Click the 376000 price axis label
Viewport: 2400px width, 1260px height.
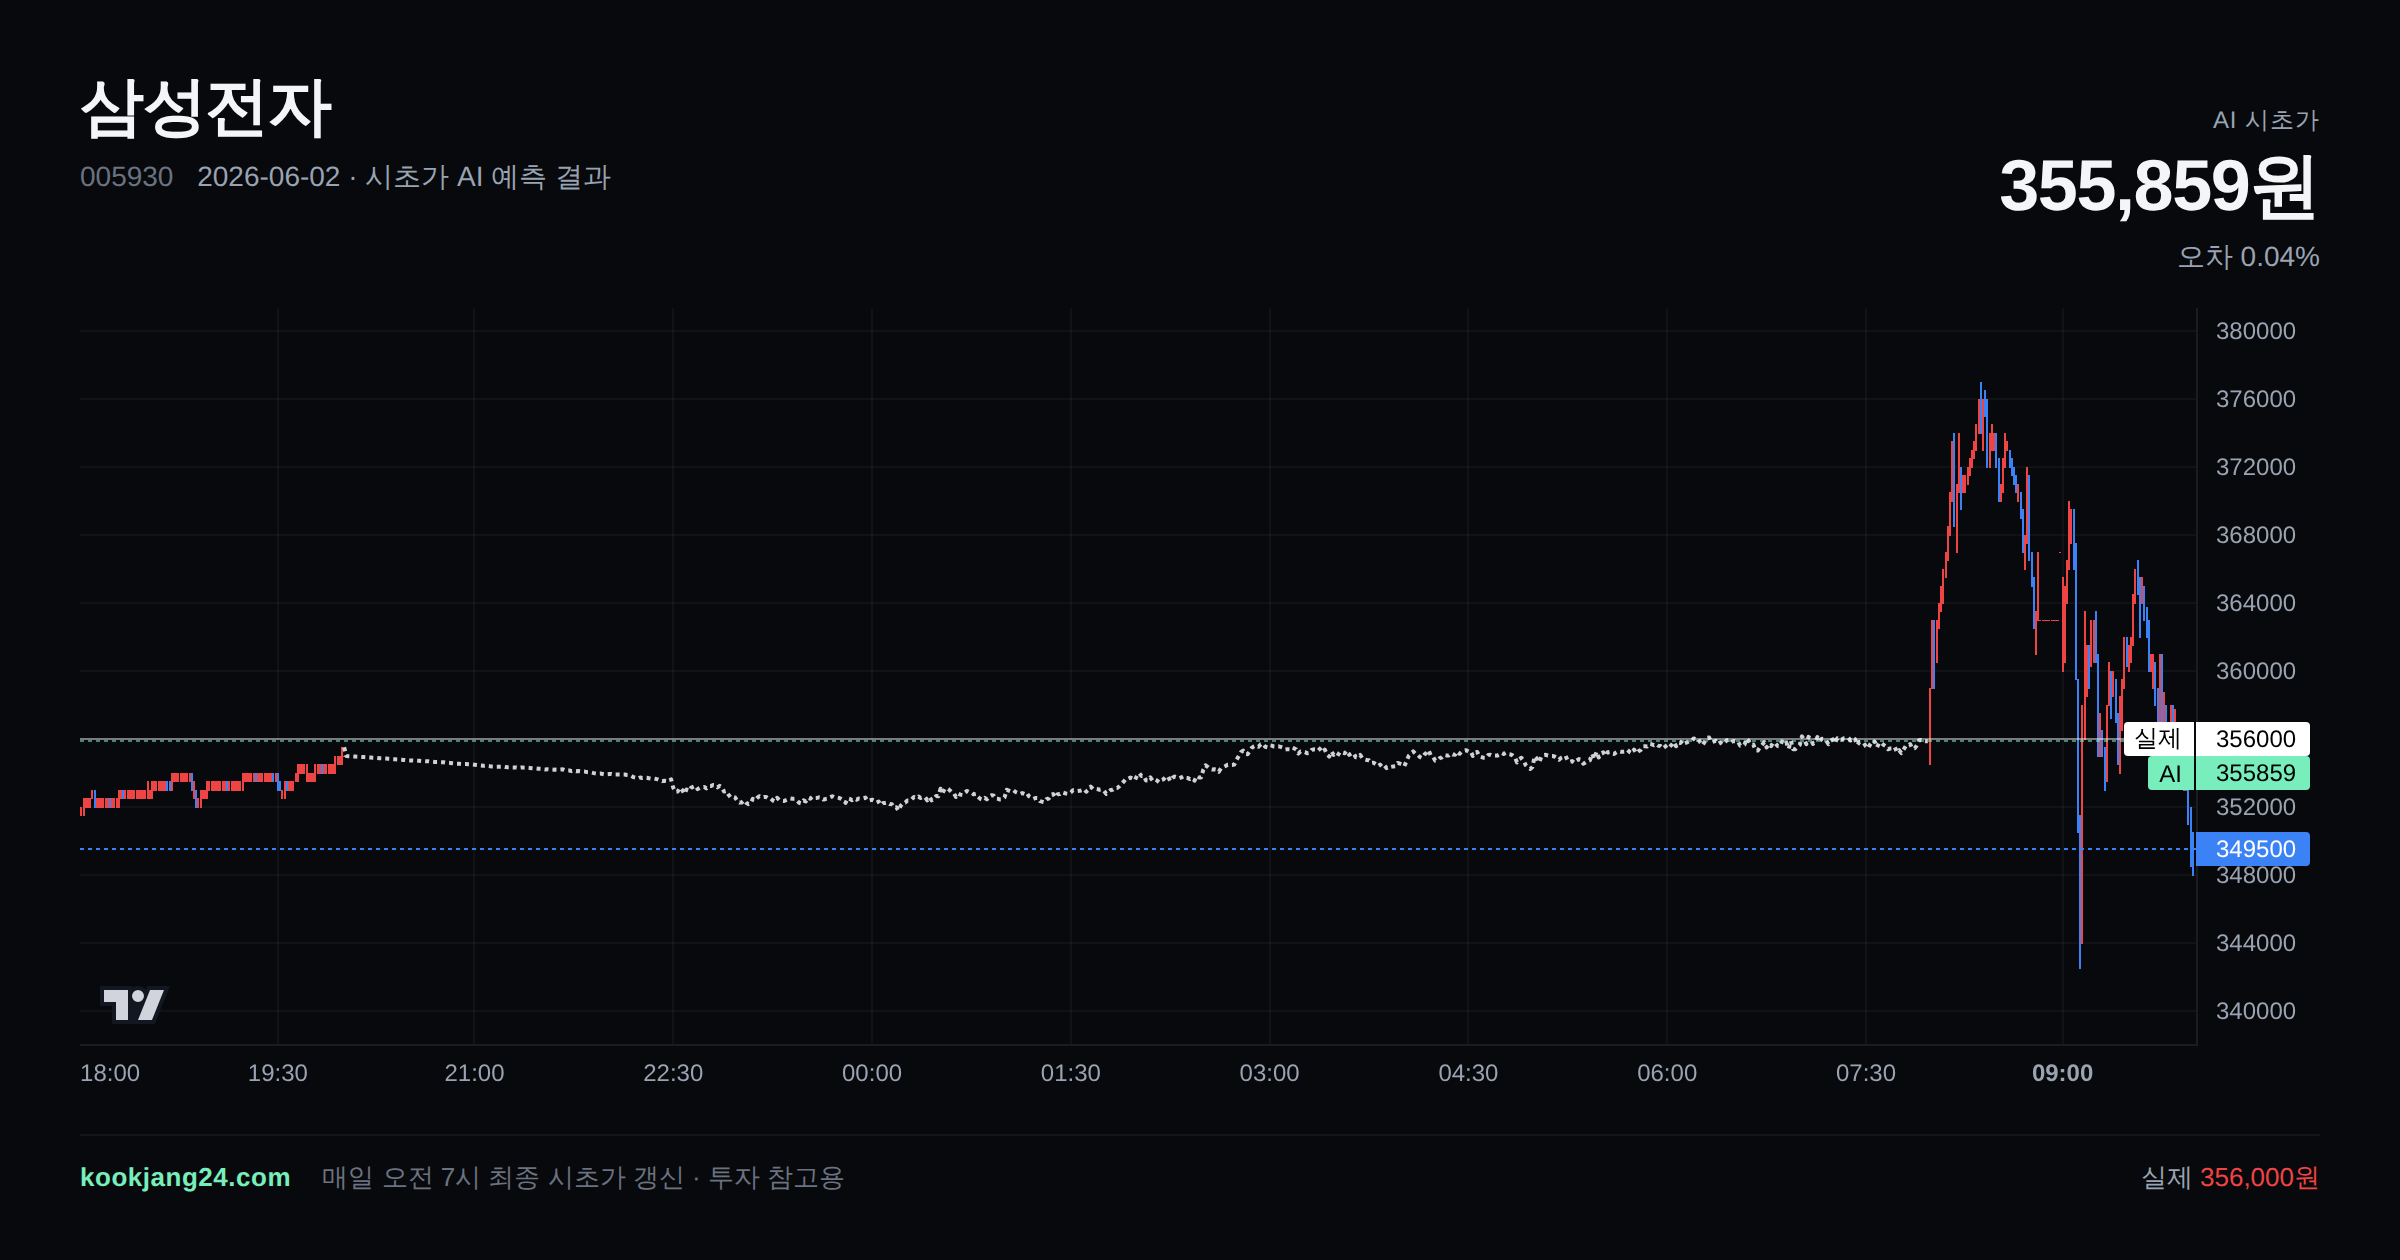(2255, 399)
